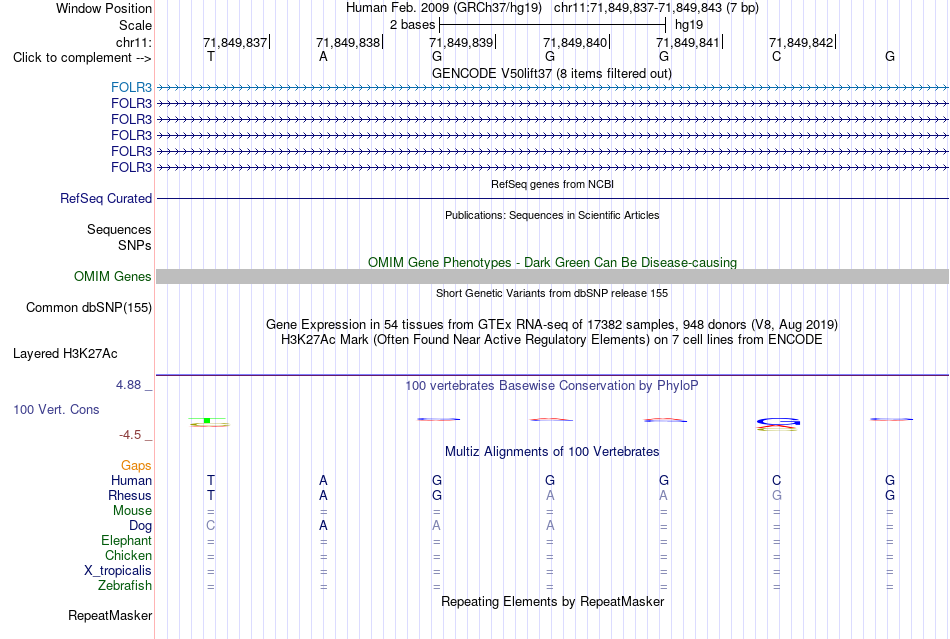950x639 pixels.
Task: Click 'Click to complement -->' label
Action: point(82,58)
